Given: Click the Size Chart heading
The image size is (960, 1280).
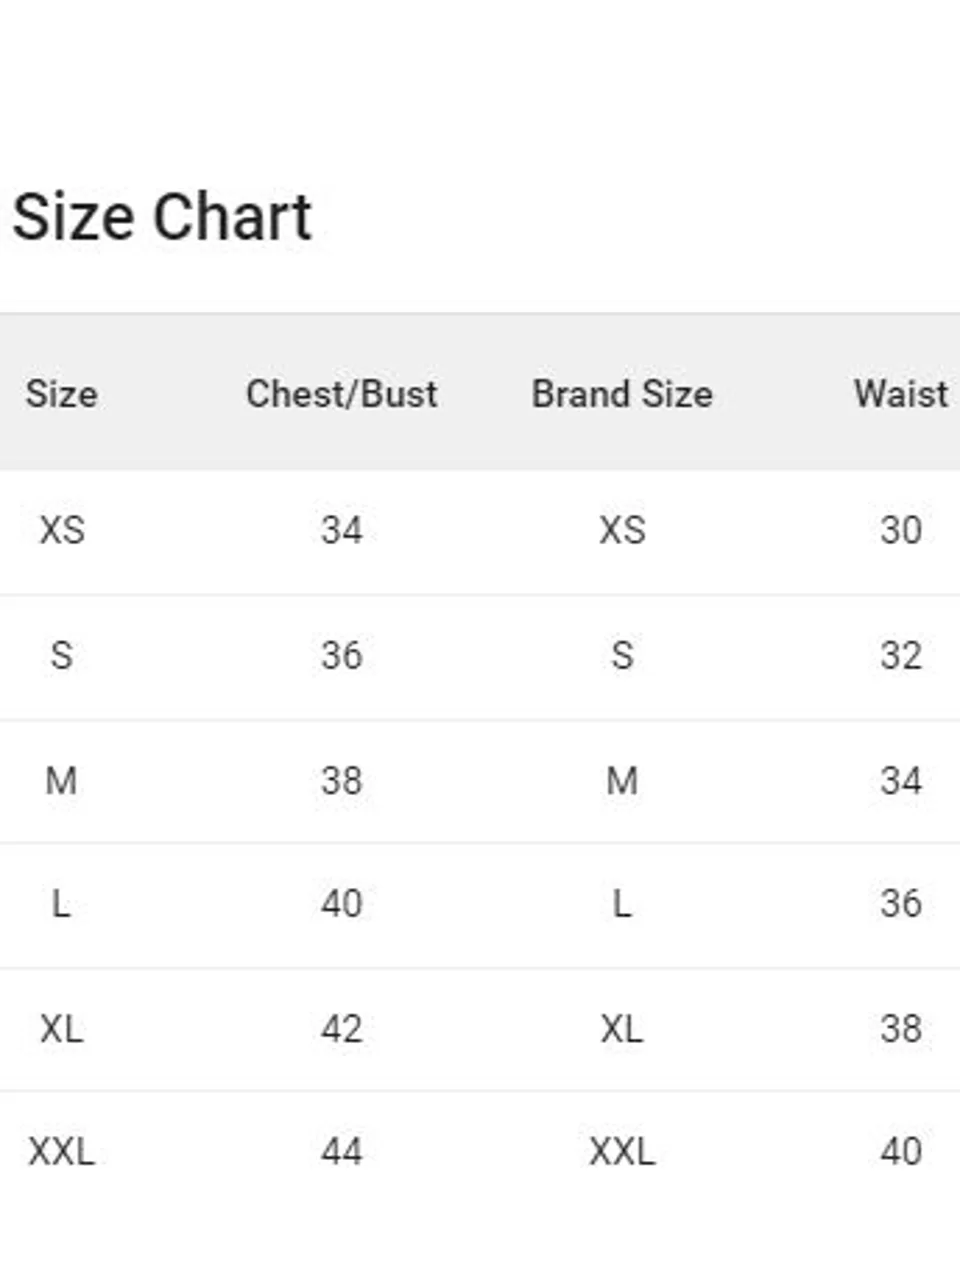Looking at the screenshot, I should tap(162, 217).
